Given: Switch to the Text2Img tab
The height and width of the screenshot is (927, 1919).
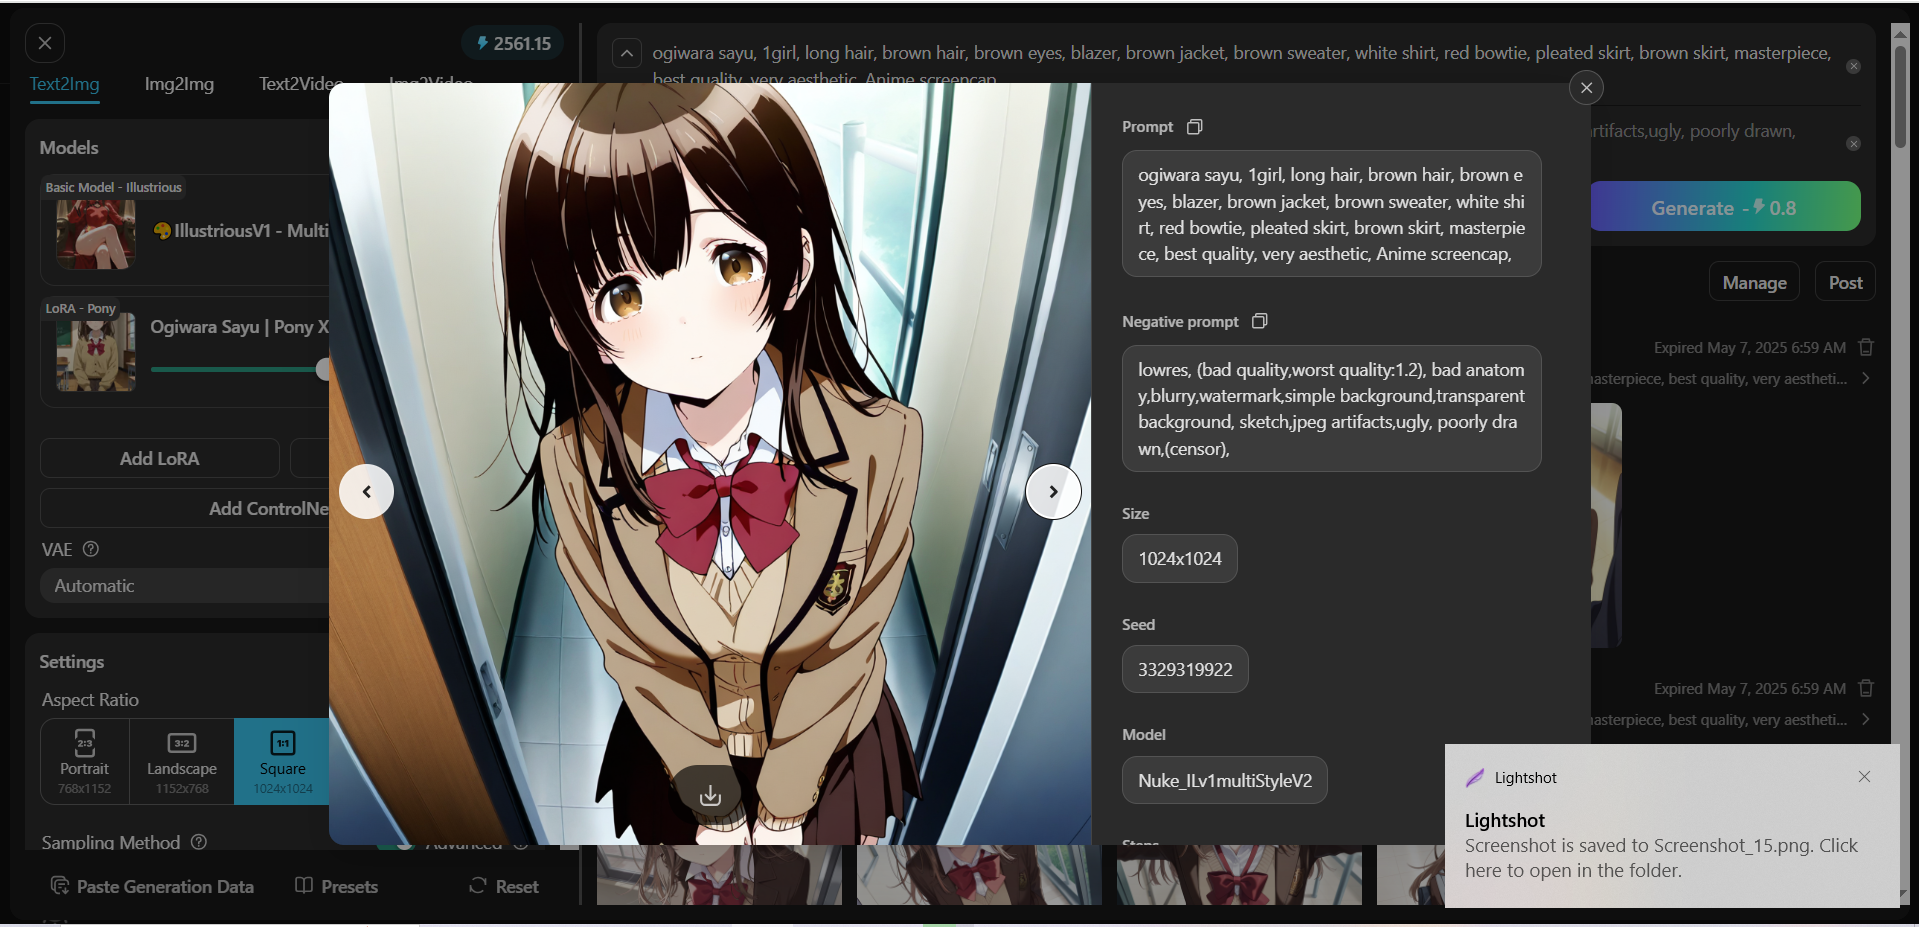Looking at the screenshot, I should (64, 84).
